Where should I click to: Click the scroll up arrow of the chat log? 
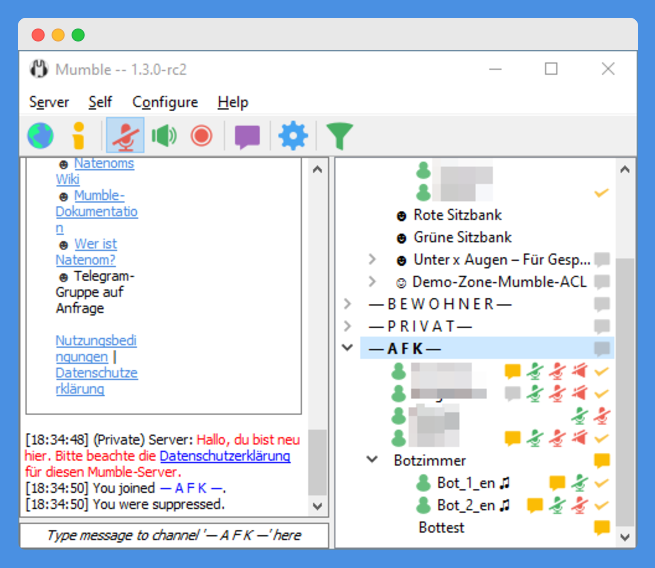pos(317,169)
